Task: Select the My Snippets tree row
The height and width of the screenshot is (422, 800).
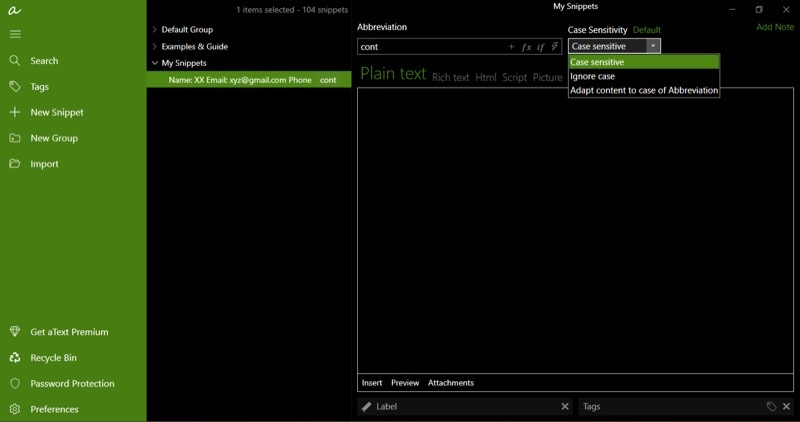Action: [x=249, y=63]
